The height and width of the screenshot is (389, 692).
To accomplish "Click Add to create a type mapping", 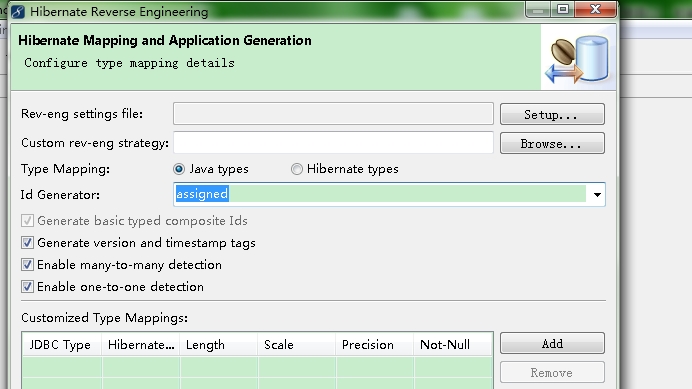I will [x=552, y=344].
